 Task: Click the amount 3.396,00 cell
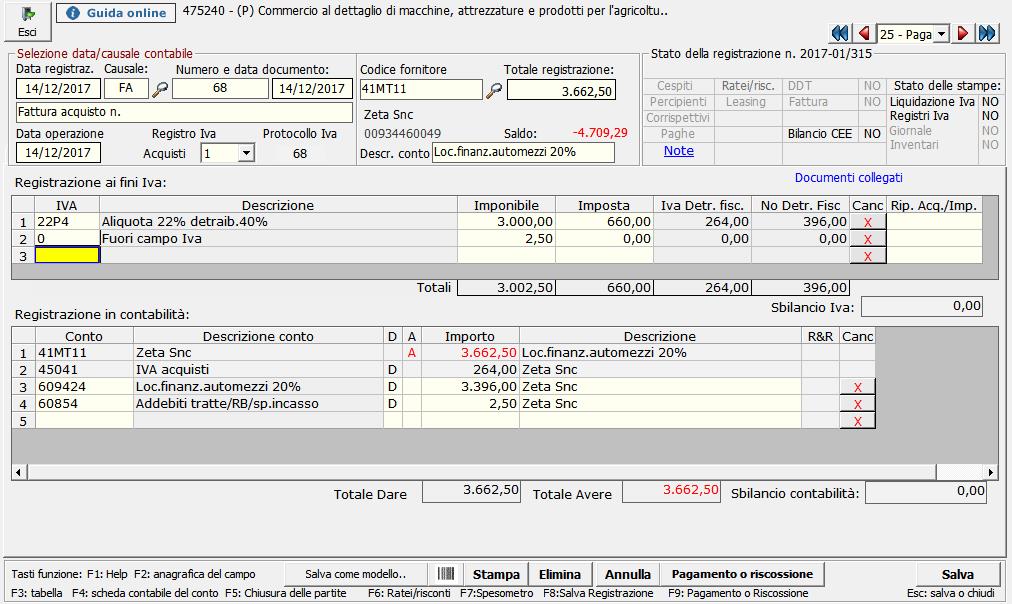[x=470, y=387]
